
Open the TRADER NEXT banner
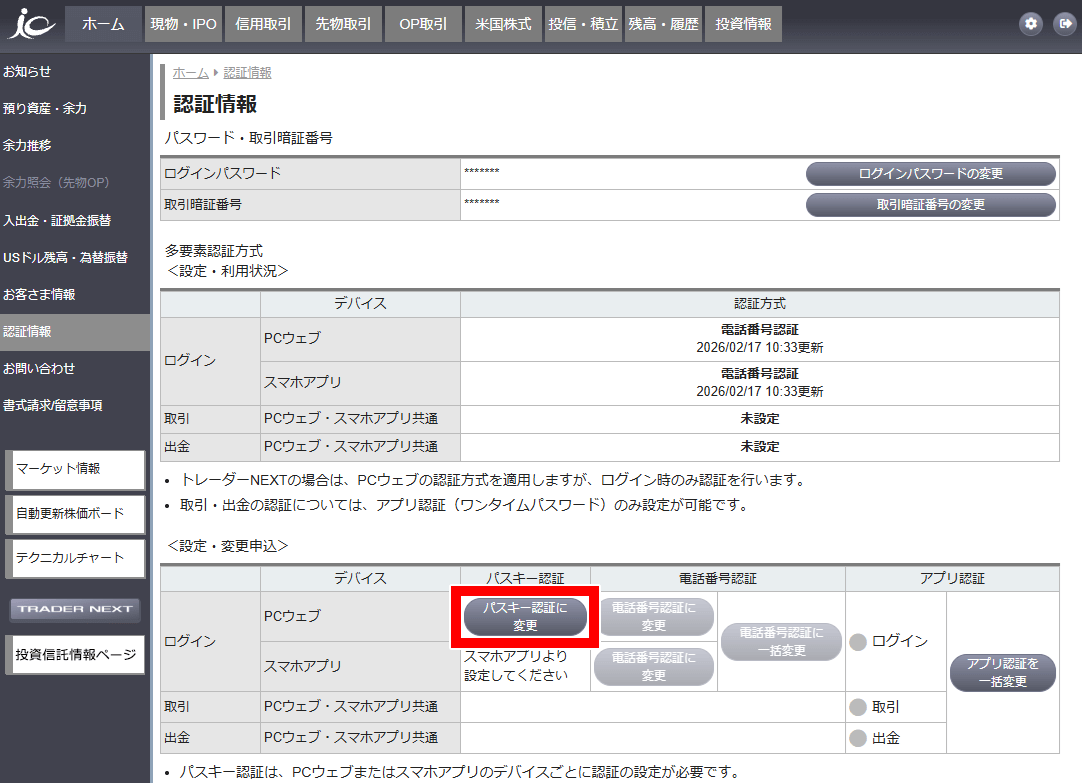click(74, 609)
